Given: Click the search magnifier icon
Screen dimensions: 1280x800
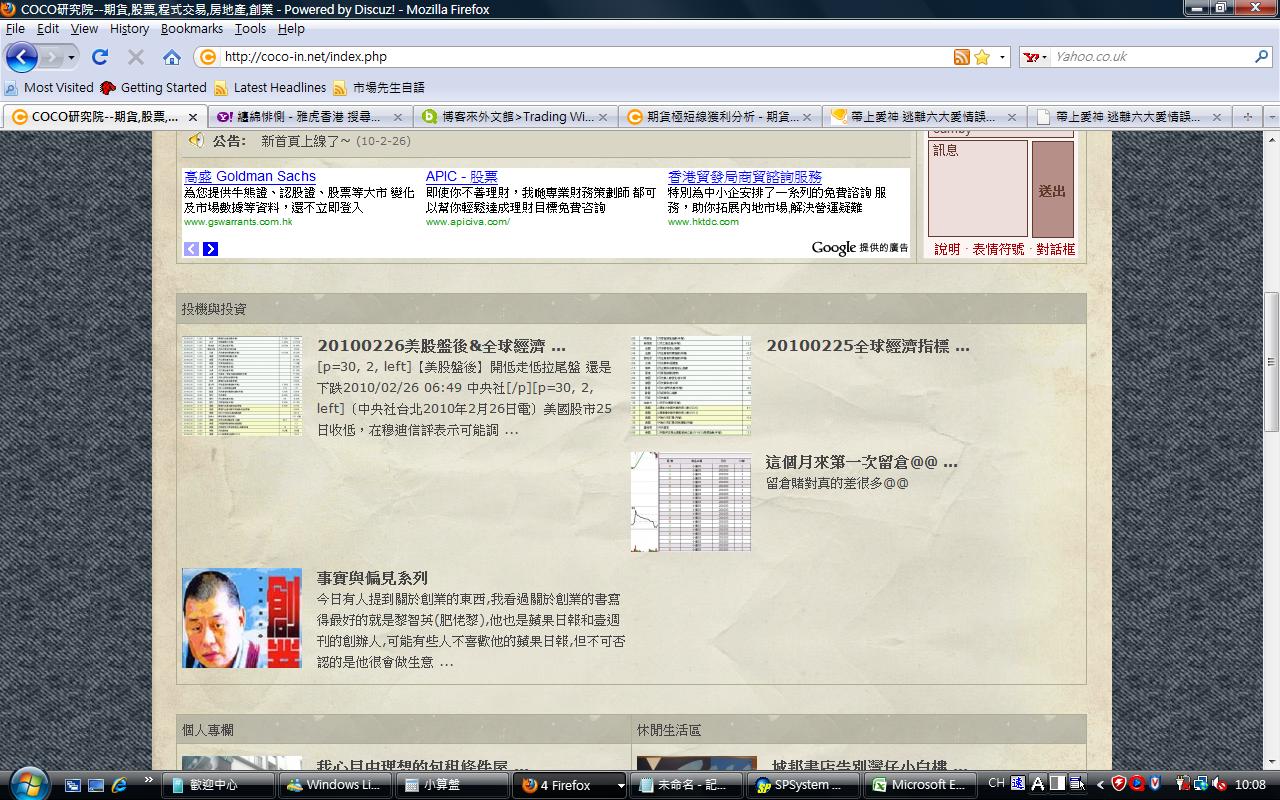Looking at the screenshot, I should click(1262, 57).
